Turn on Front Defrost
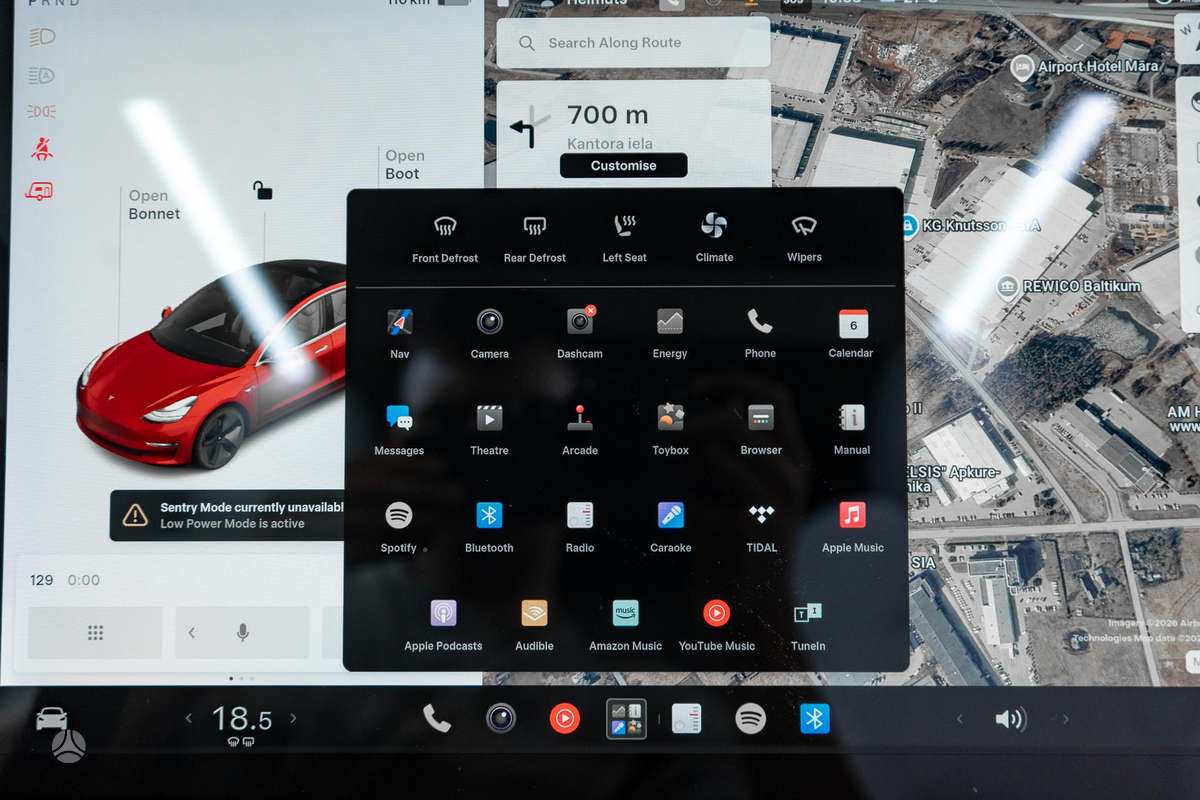1200x800 pixels. click(x=445, y=239)
